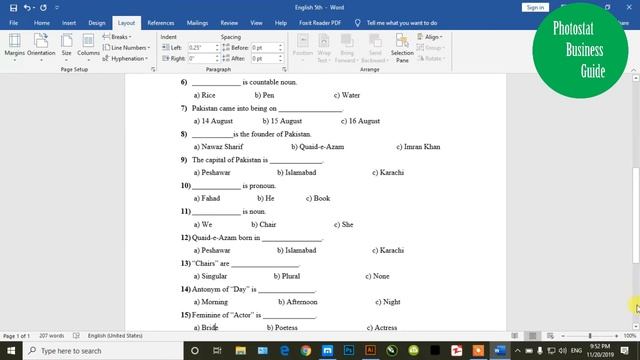Open Chrome from the taskbar
The height and width of the screenshot is (360, 640).
coord(305,351)
